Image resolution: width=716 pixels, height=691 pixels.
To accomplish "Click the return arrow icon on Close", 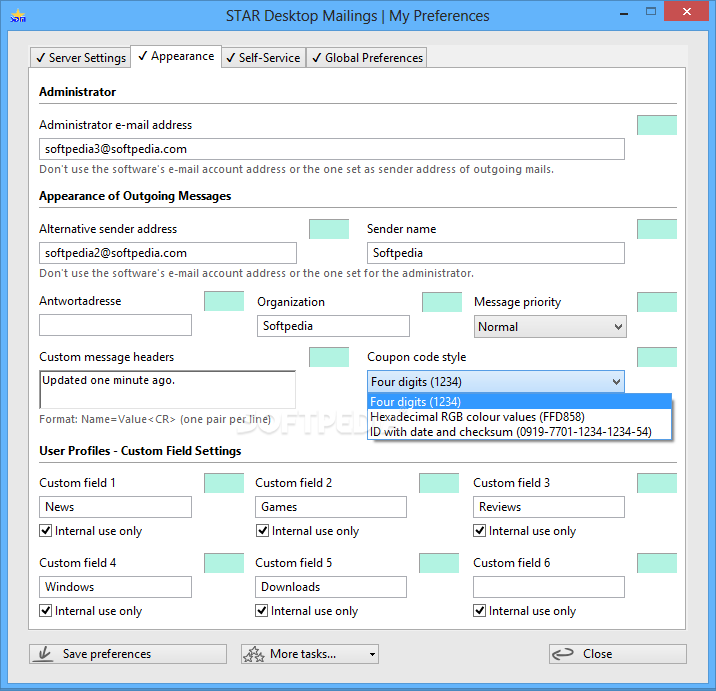I will [x=563, y=654].
